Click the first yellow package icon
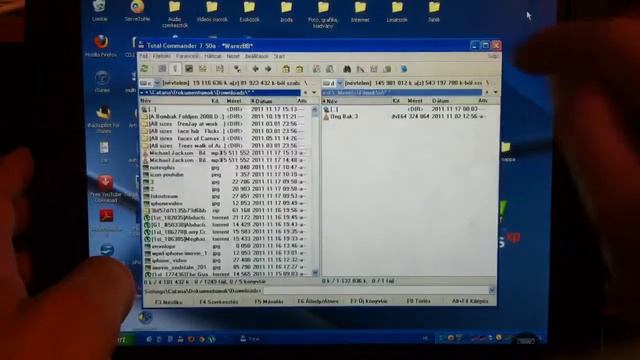640x360 pixels. click(286, 69)
